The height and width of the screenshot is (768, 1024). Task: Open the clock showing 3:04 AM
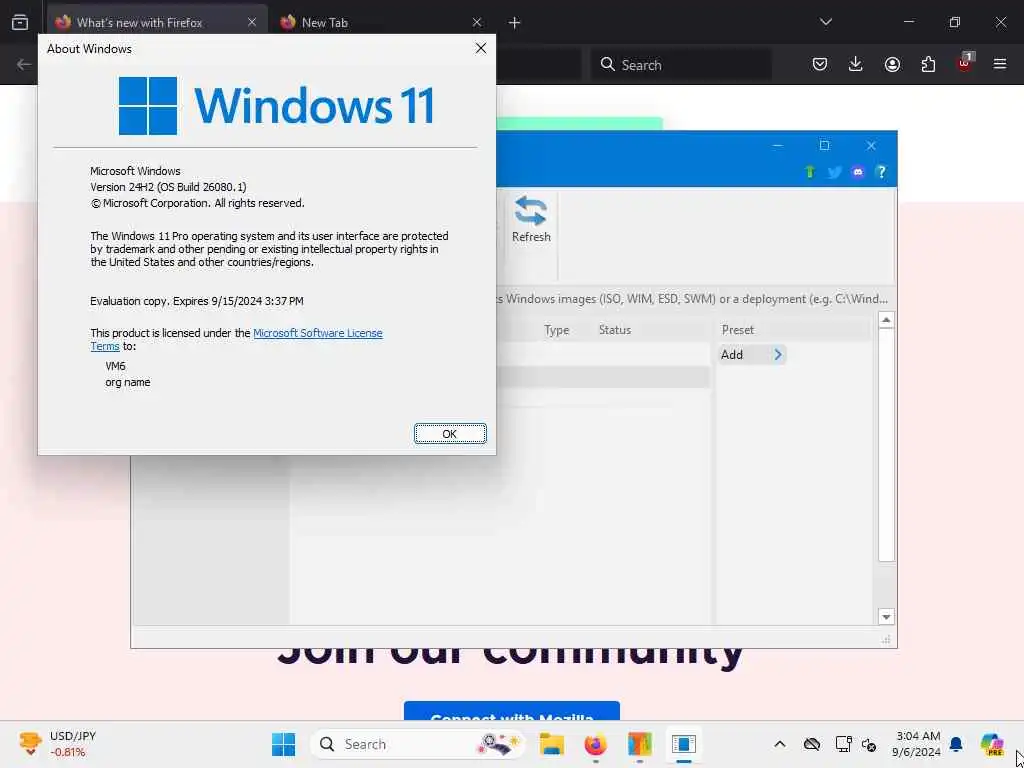click(917, 744)
